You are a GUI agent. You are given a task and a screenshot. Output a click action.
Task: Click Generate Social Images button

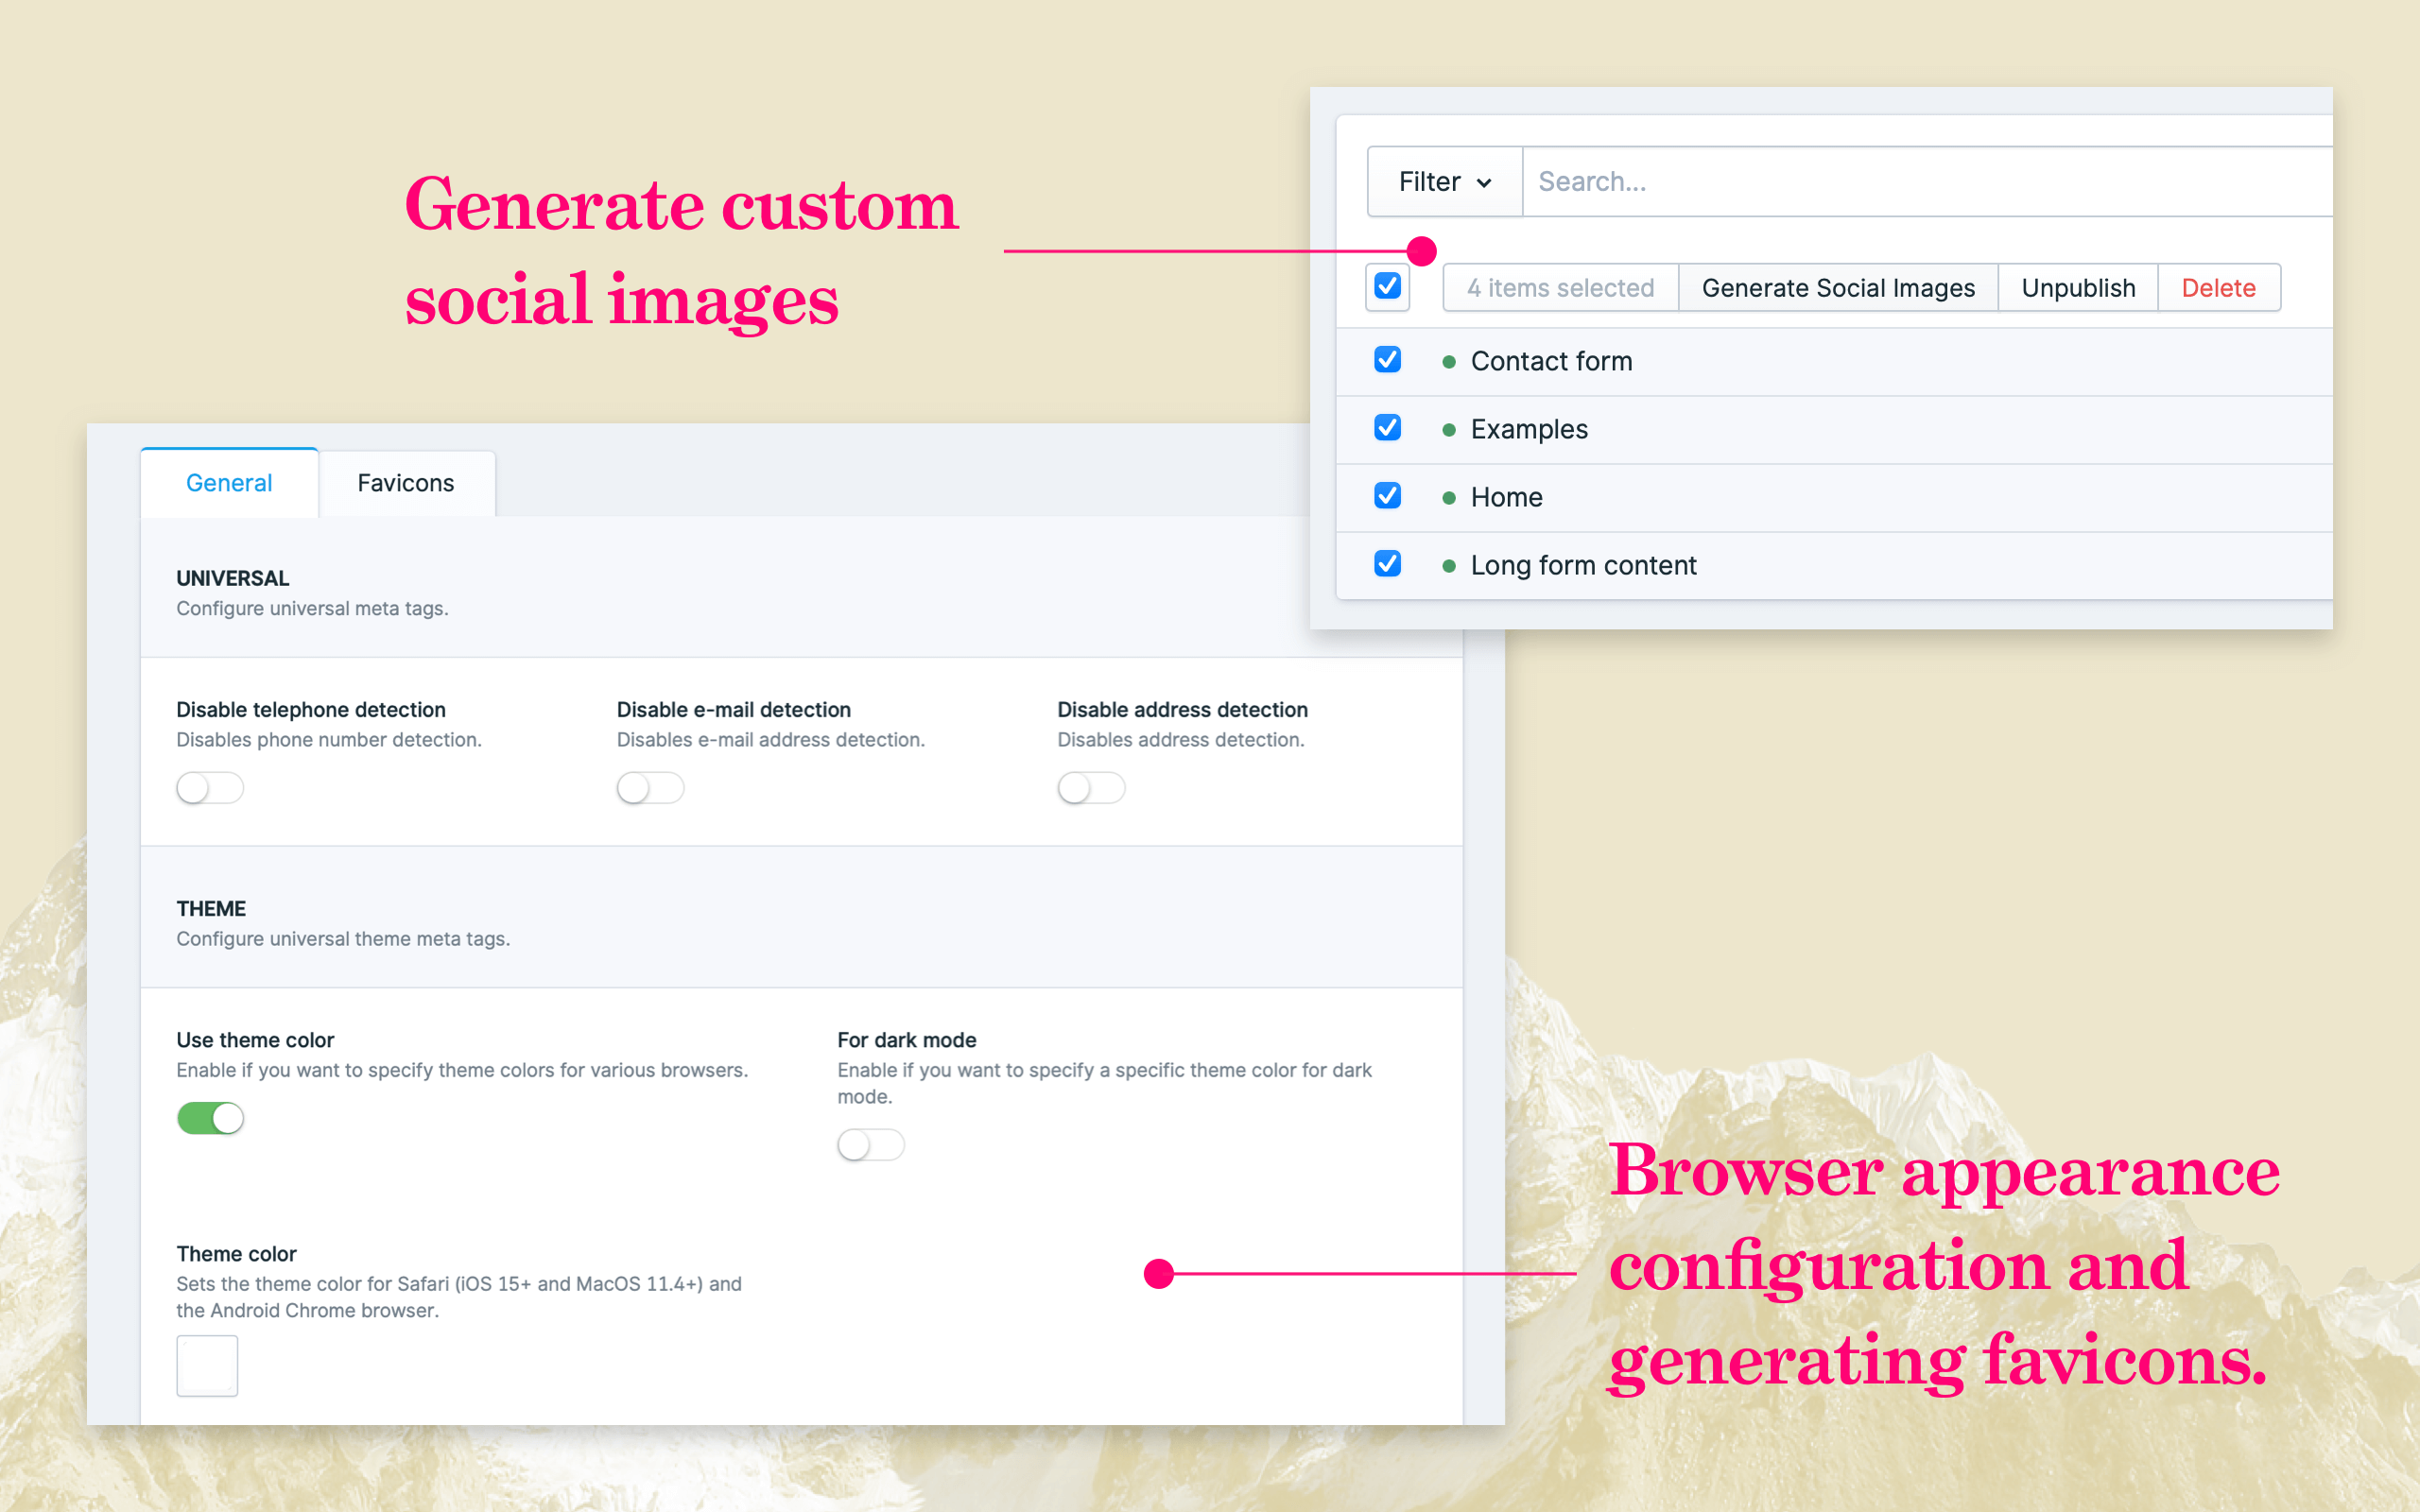(x=1837, y=288)
